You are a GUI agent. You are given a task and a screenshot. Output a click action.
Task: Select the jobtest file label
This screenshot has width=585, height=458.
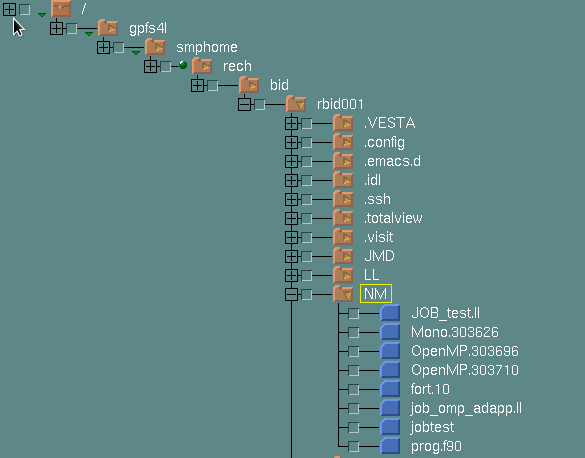pos(432,427)
